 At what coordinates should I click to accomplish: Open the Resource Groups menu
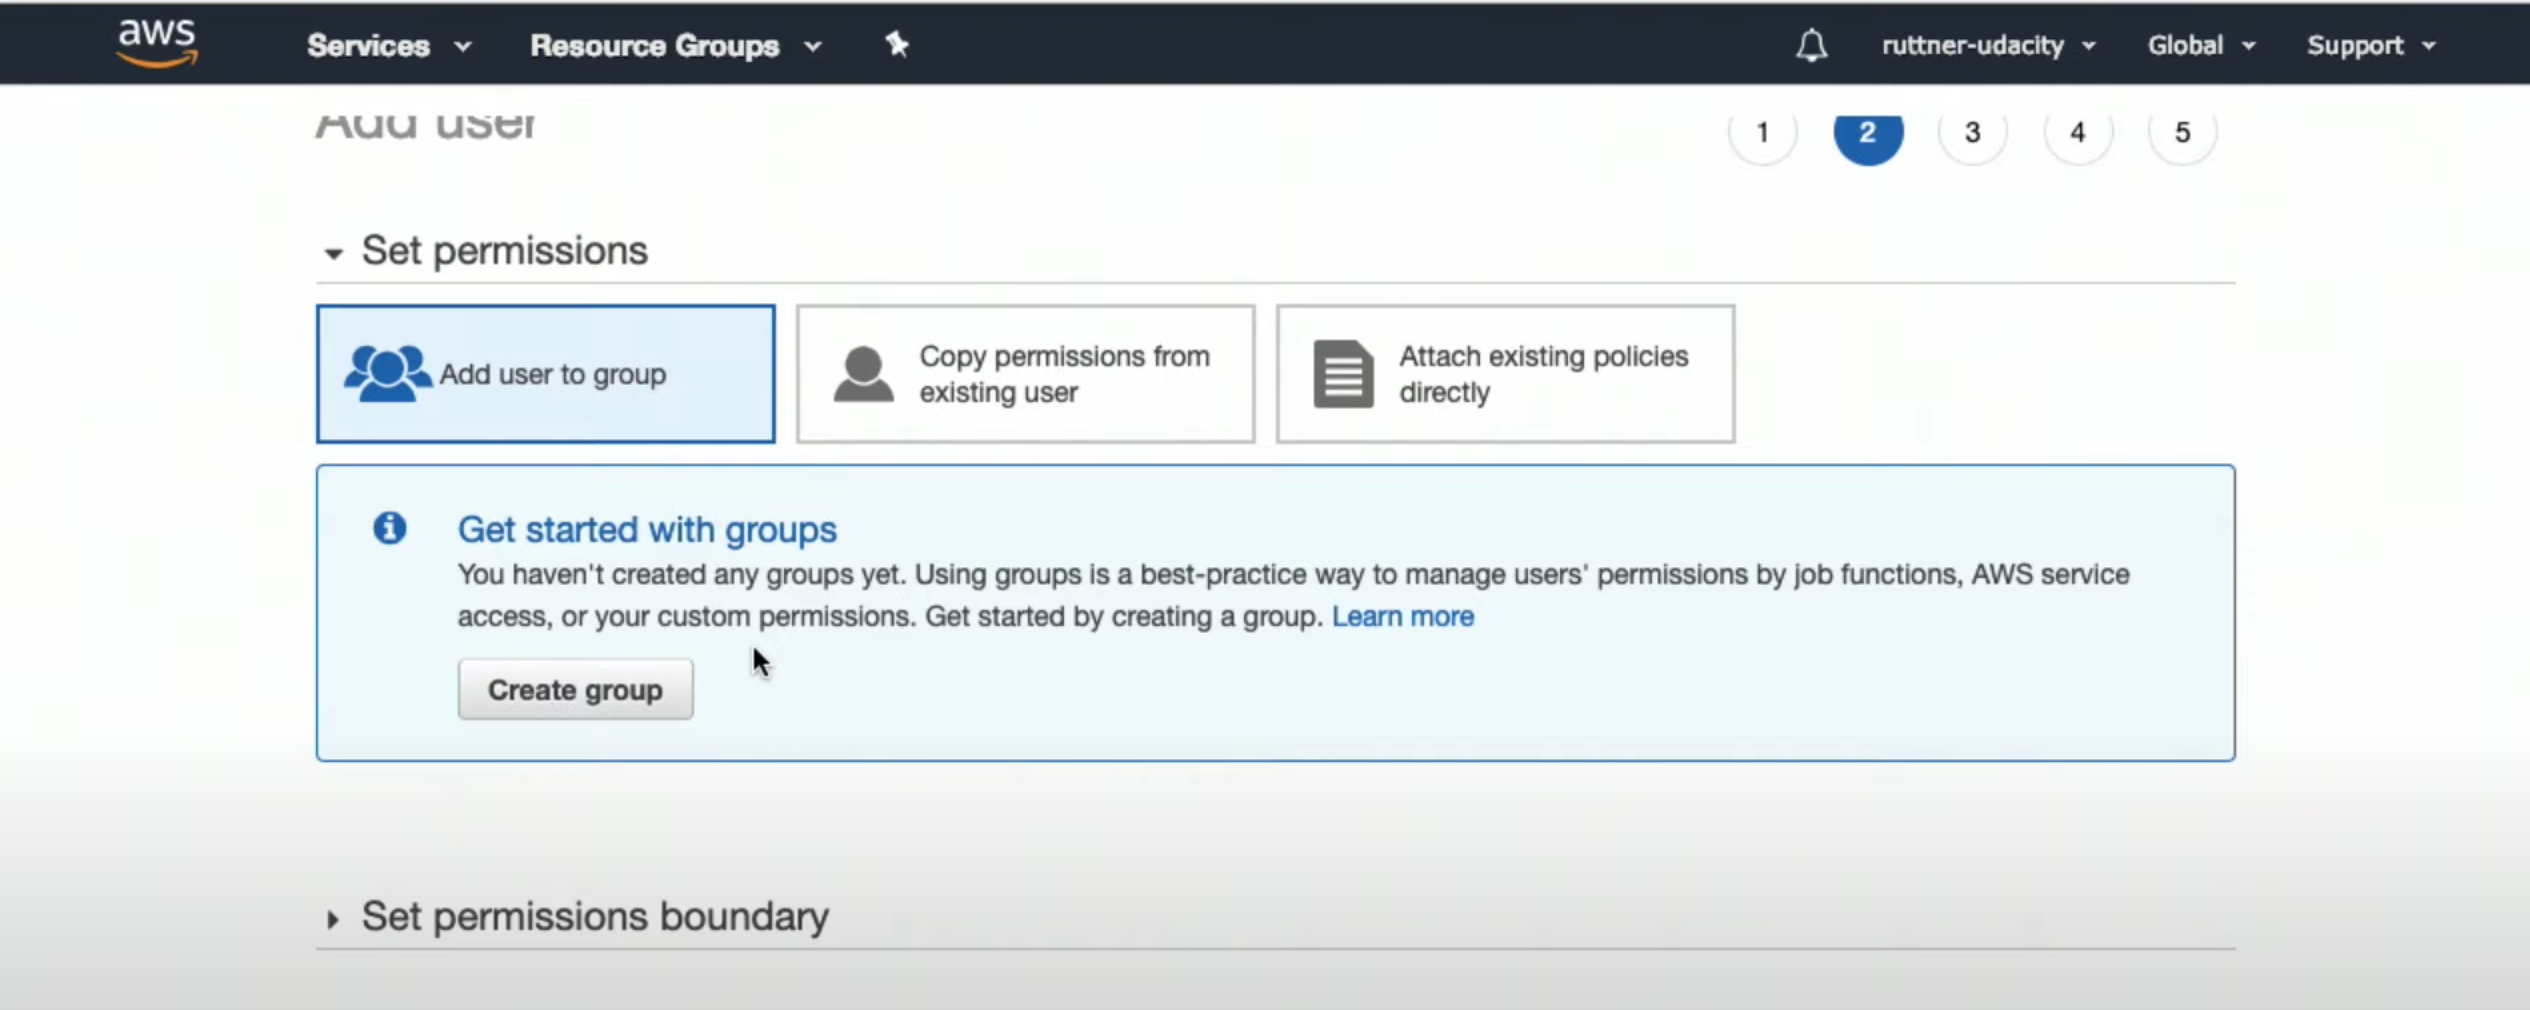point(676,45)
